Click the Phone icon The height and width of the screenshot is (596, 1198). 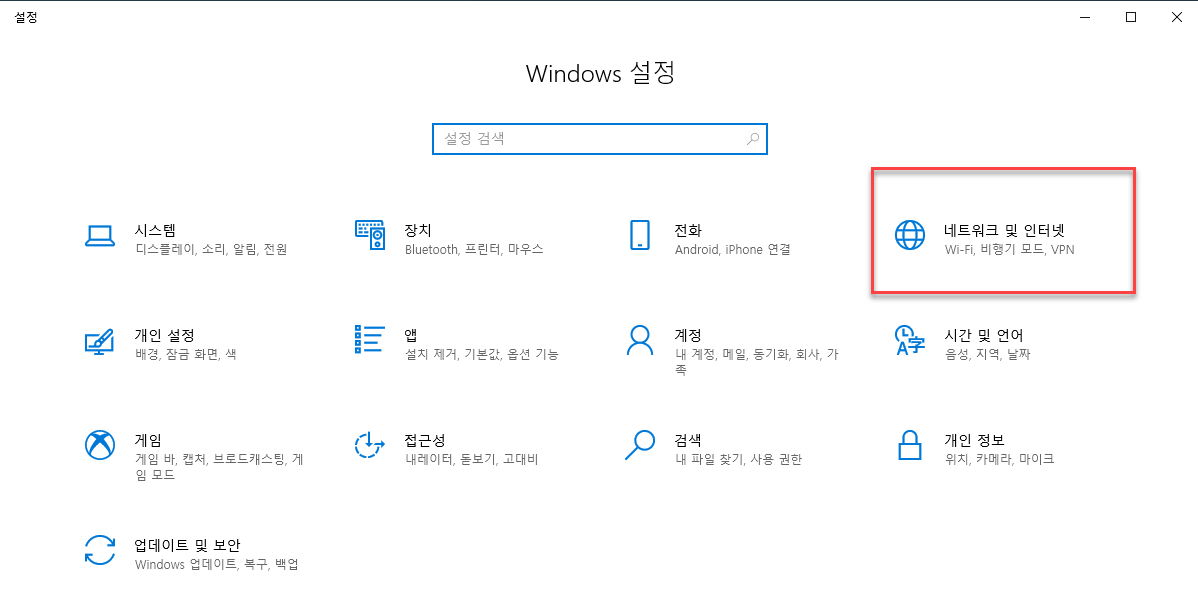639,235
